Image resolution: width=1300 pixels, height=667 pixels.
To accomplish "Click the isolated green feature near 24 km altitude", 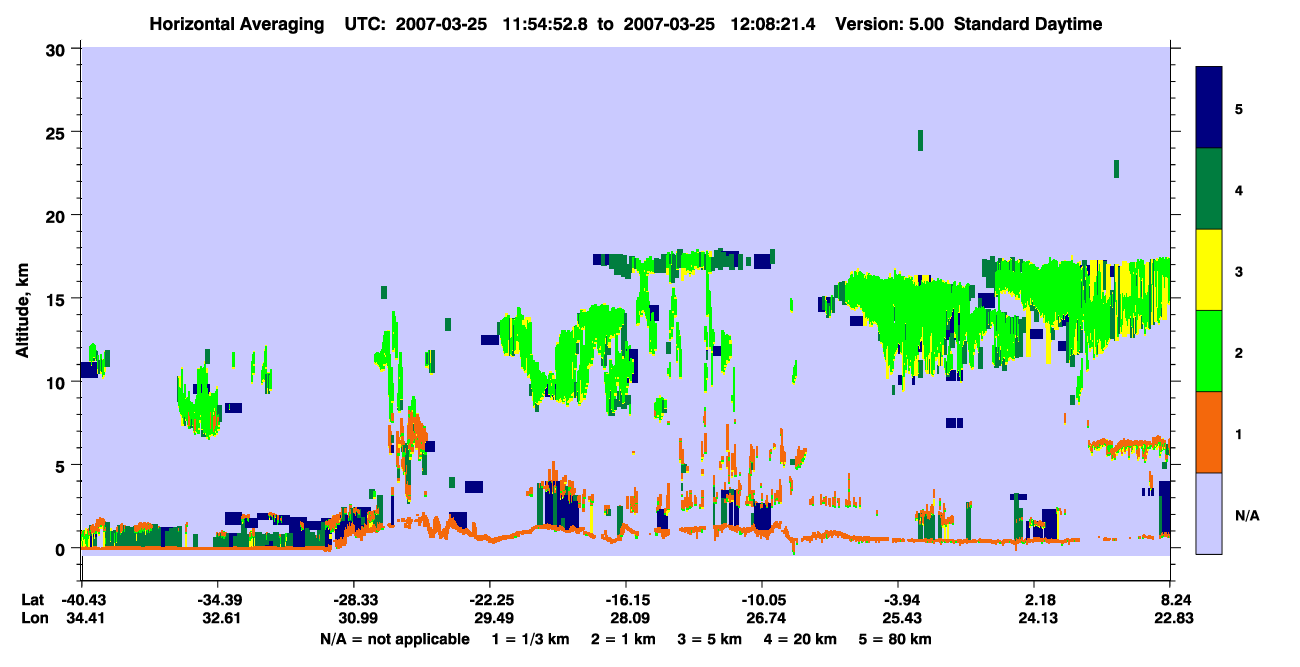I will pyautogui.click(x=920, y=140).
